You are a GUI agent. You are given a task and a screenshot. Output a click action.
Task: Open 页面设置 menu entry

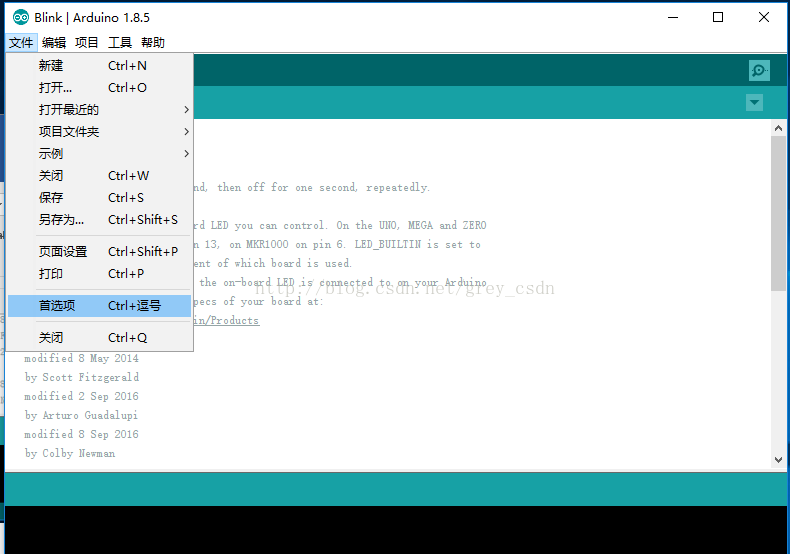99,251
